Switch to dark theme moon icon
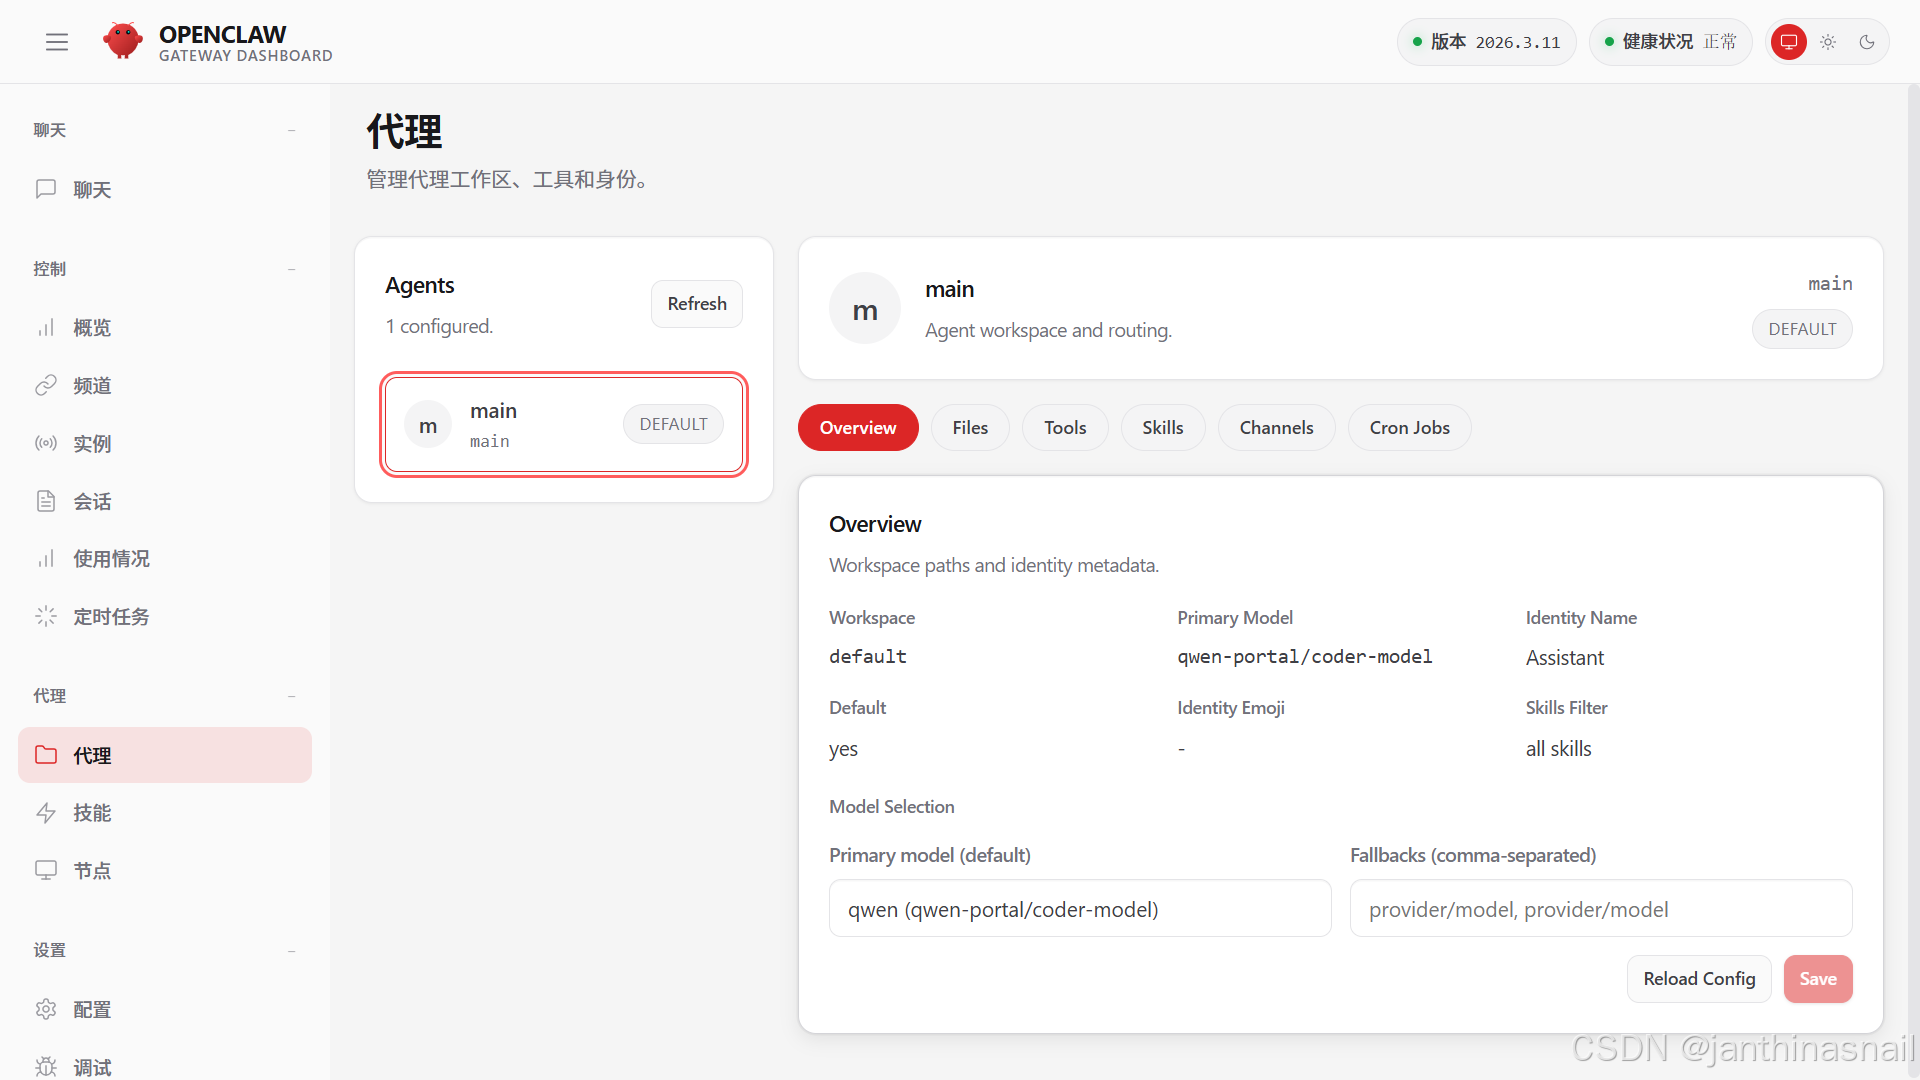The image size is (1920, 1080). click(1866, 42)
